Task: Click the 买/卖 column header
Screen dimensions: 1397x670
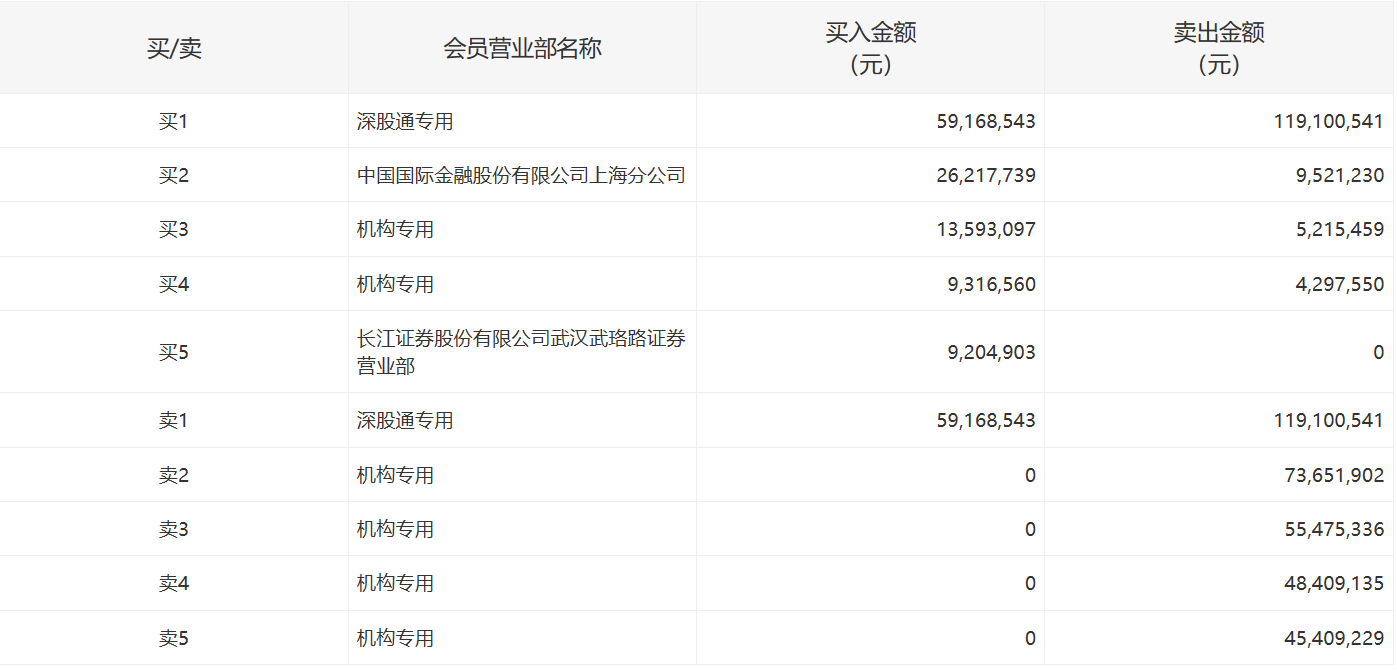Action: (174, 48)
